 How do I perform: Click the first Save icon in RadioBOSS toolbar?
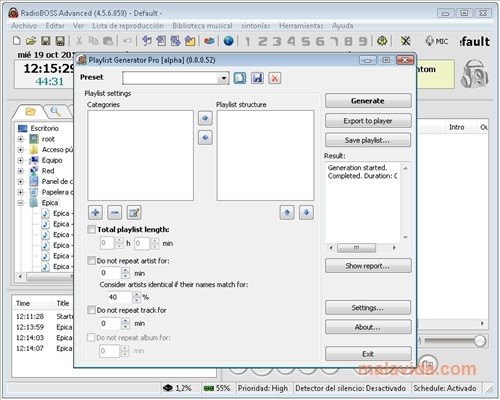tap(46, 41)
